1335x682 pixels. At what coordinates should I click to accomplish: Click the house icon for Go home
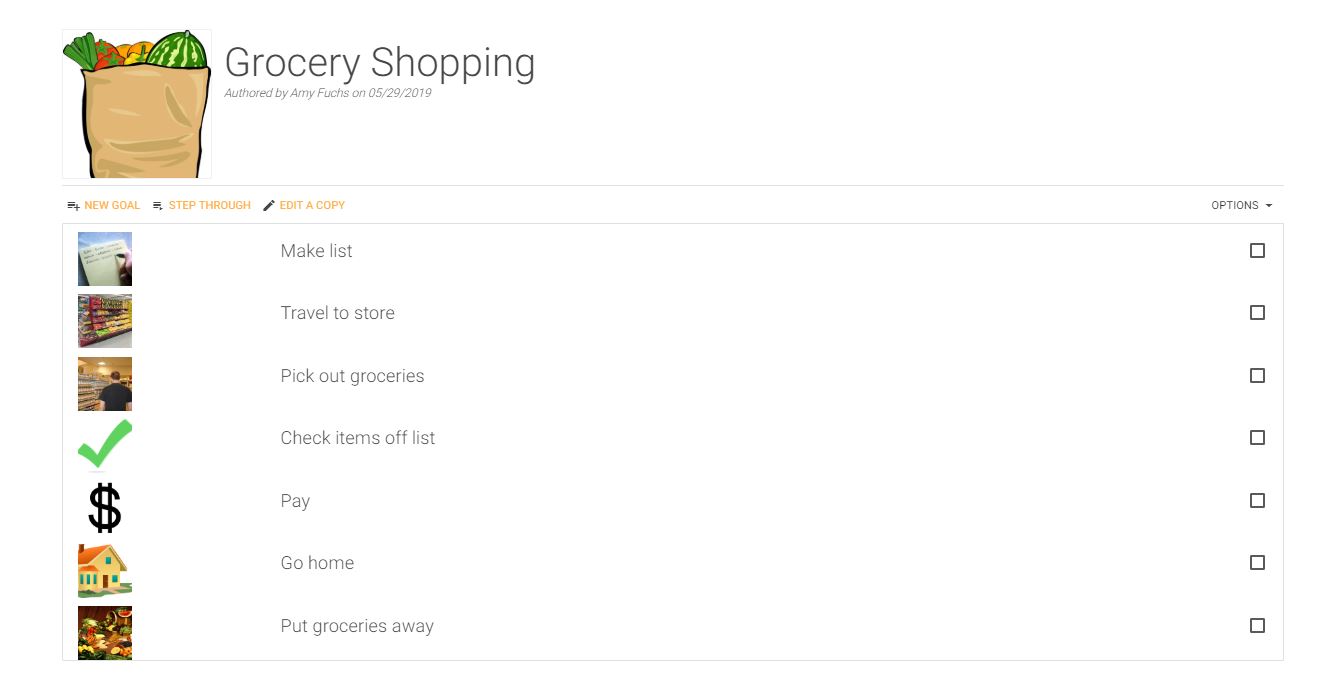tap(105, 570)
